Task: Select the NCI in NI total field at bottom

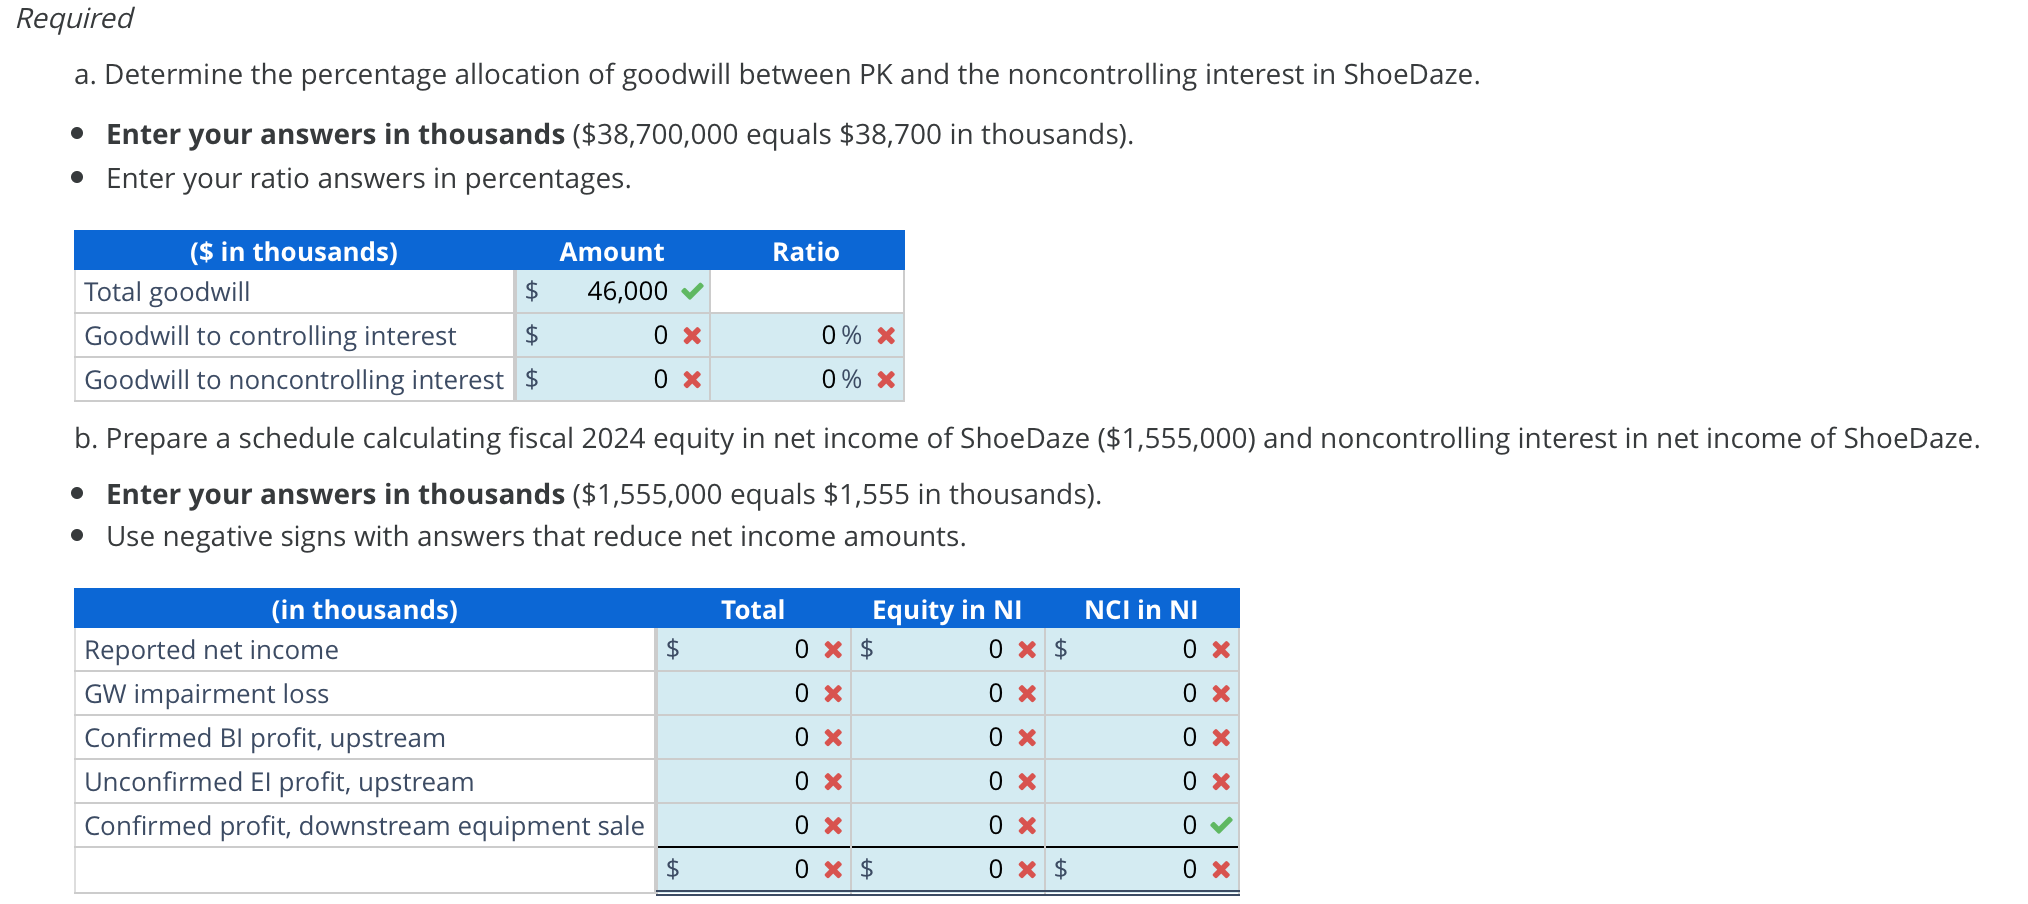Action: point(1150,869)
